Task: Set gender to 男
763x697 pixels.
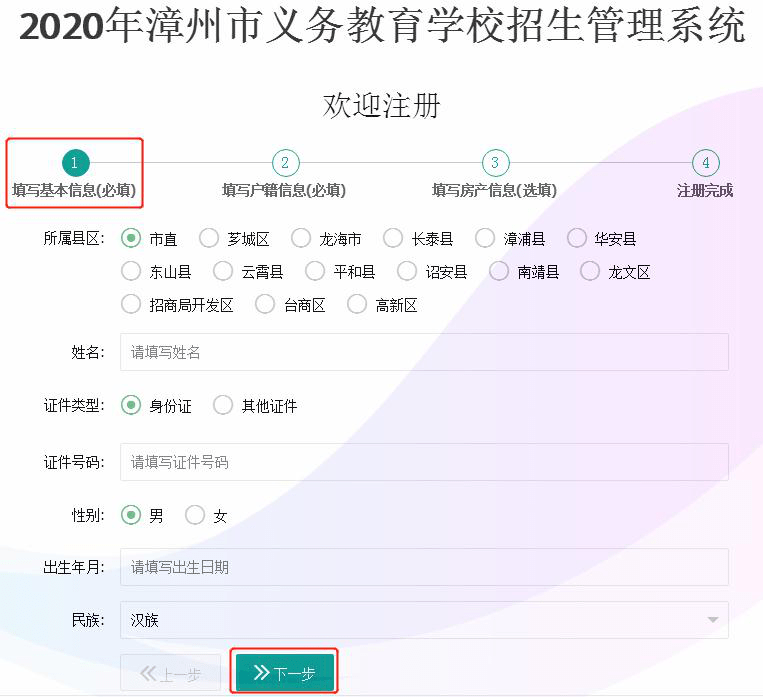Action: 131,515
